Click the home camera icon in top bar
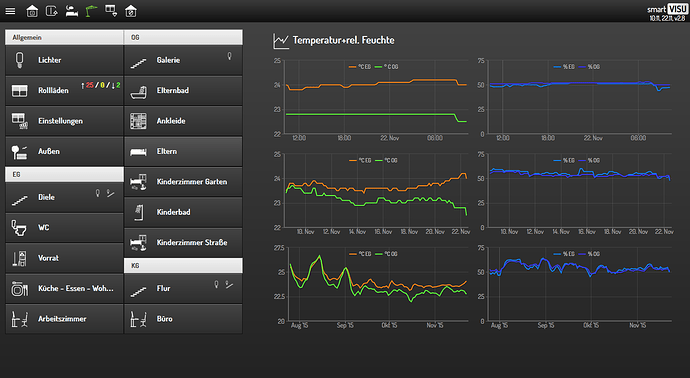The height and width of the screenshot is (378, 690). click(32, 11)
